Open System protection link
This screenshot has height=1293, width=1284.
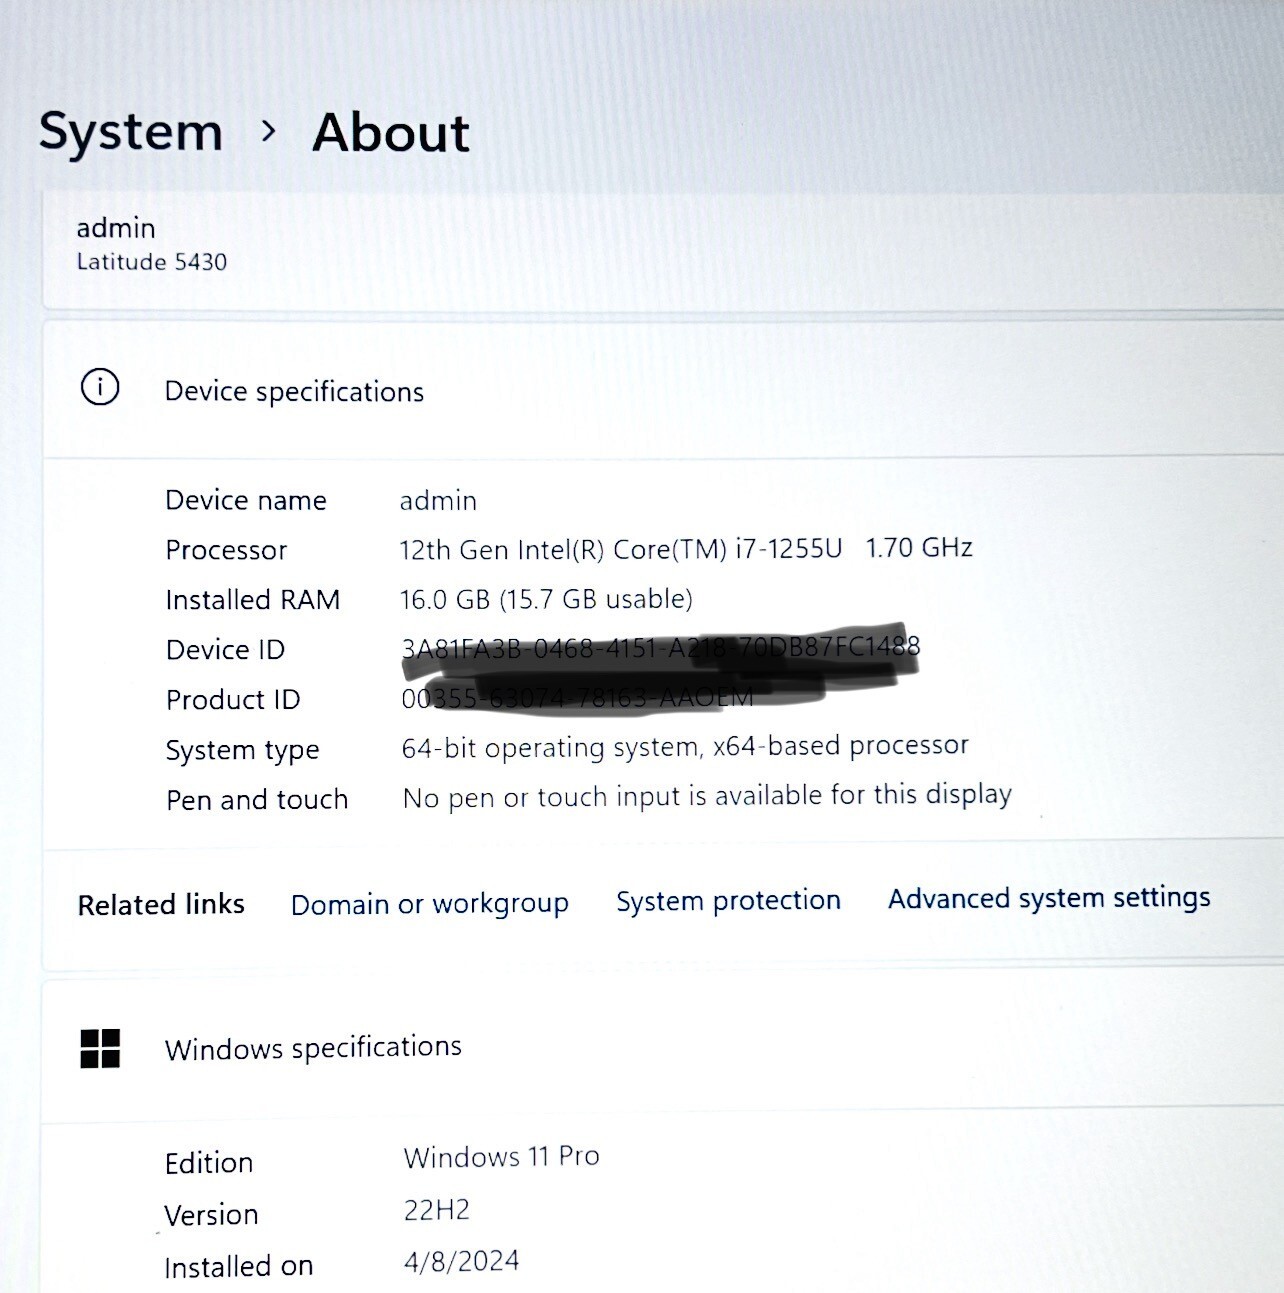click(728, 901)
